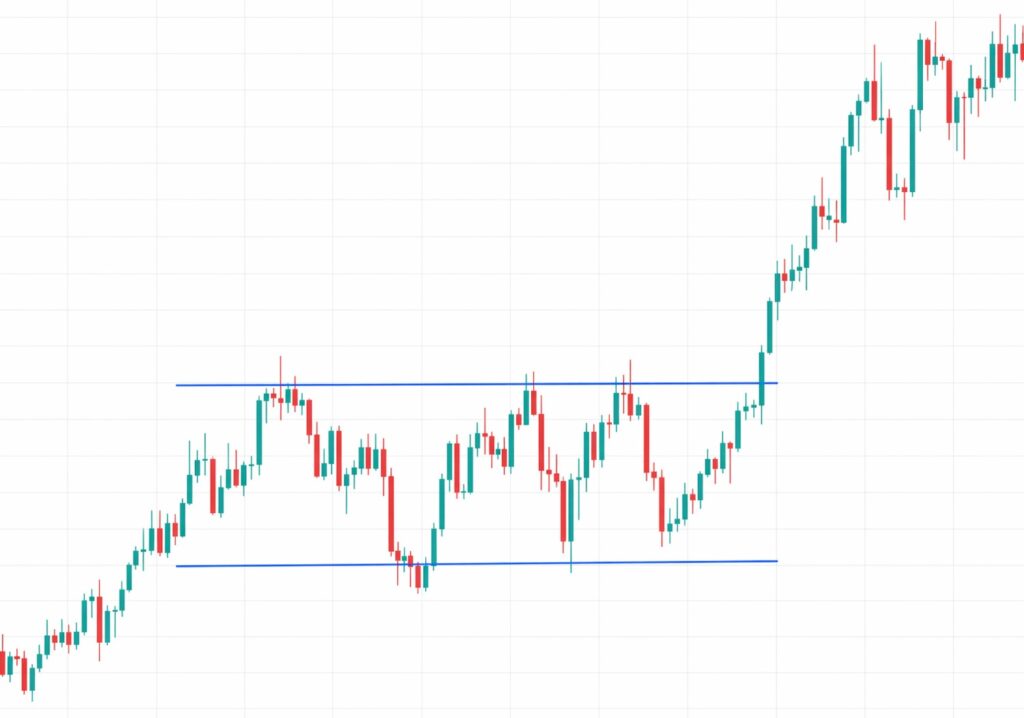Select the tall green candle right after the breakout

pyautogui.click(x=770, y=326)
